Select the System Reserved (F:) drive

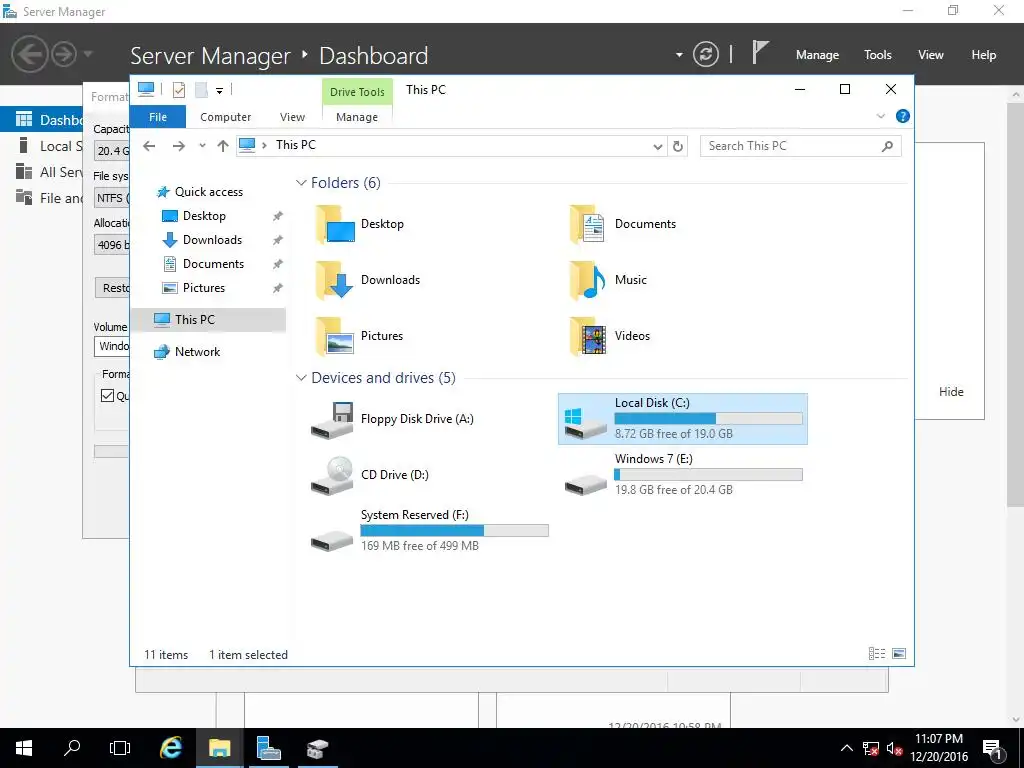pyautogui.click(x=429, y=531)
